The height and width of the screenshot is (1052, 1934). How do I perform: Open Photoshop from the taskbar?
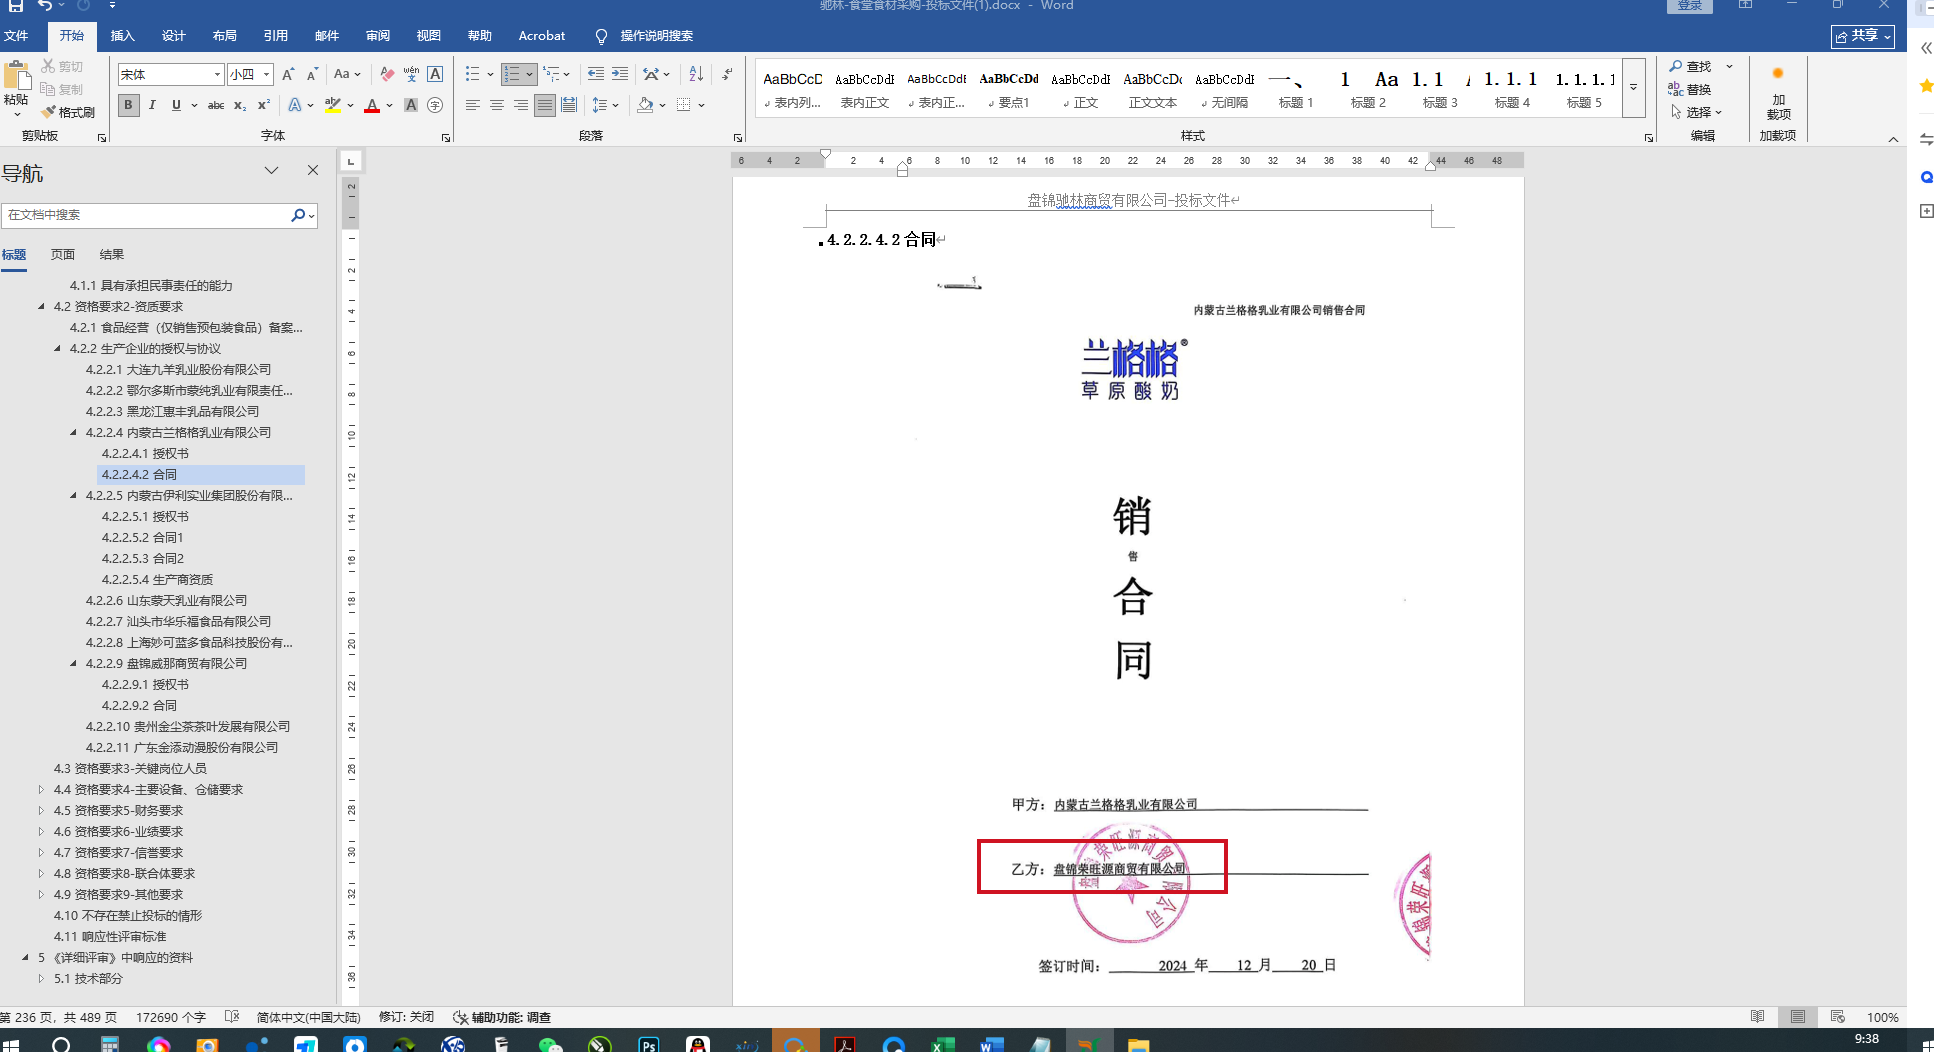[x=649, y=1044]
